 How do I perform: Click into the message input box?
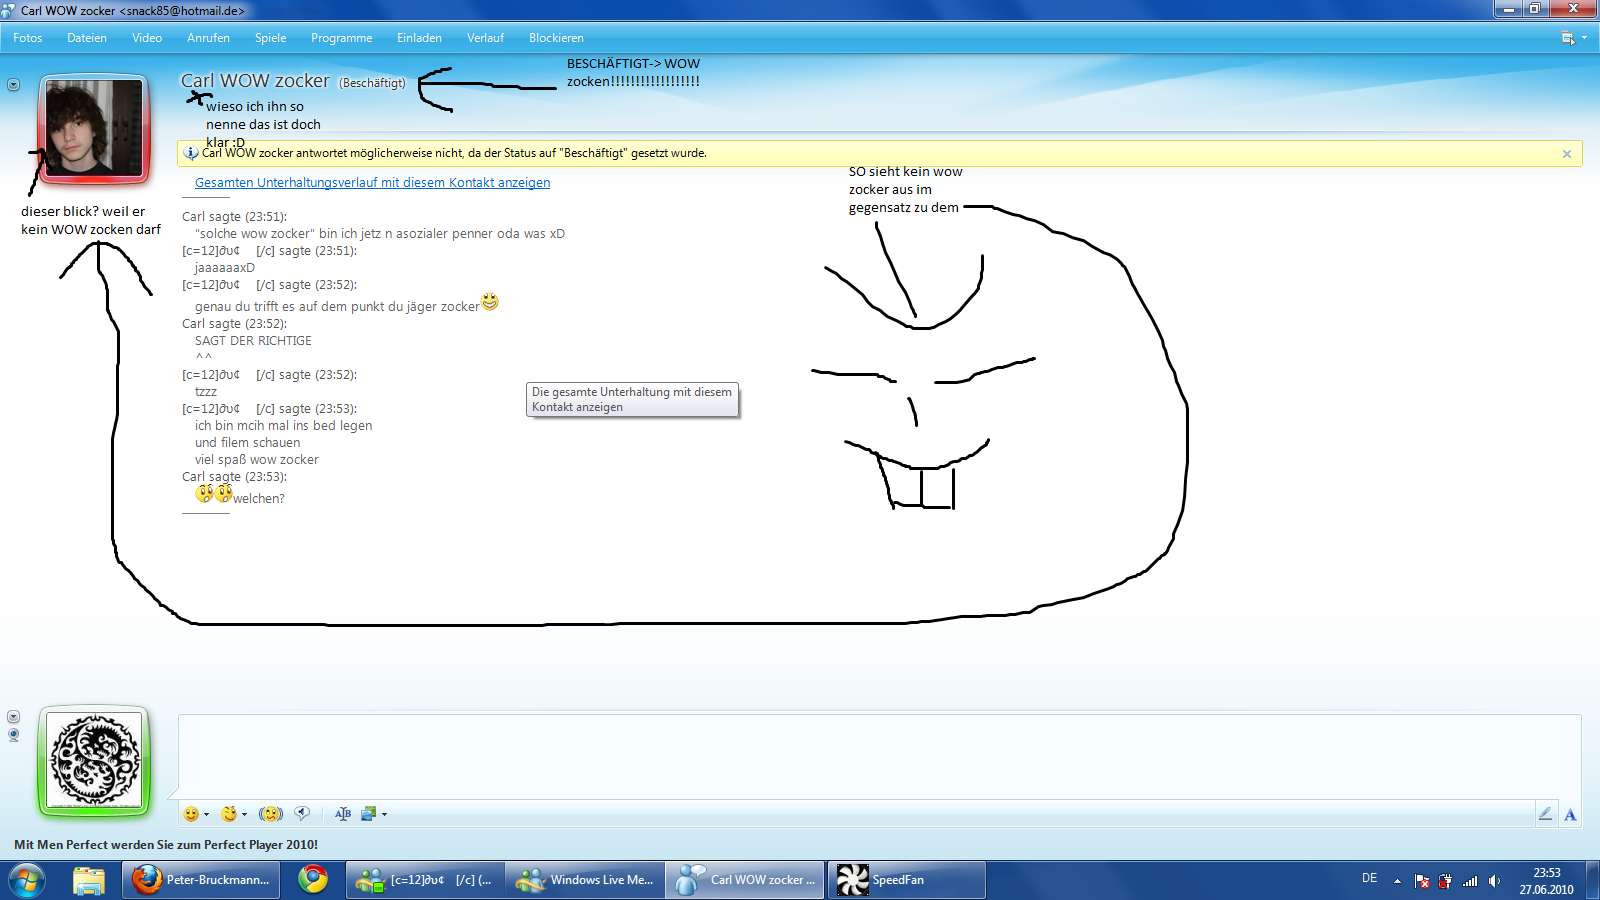pos(880,756)
